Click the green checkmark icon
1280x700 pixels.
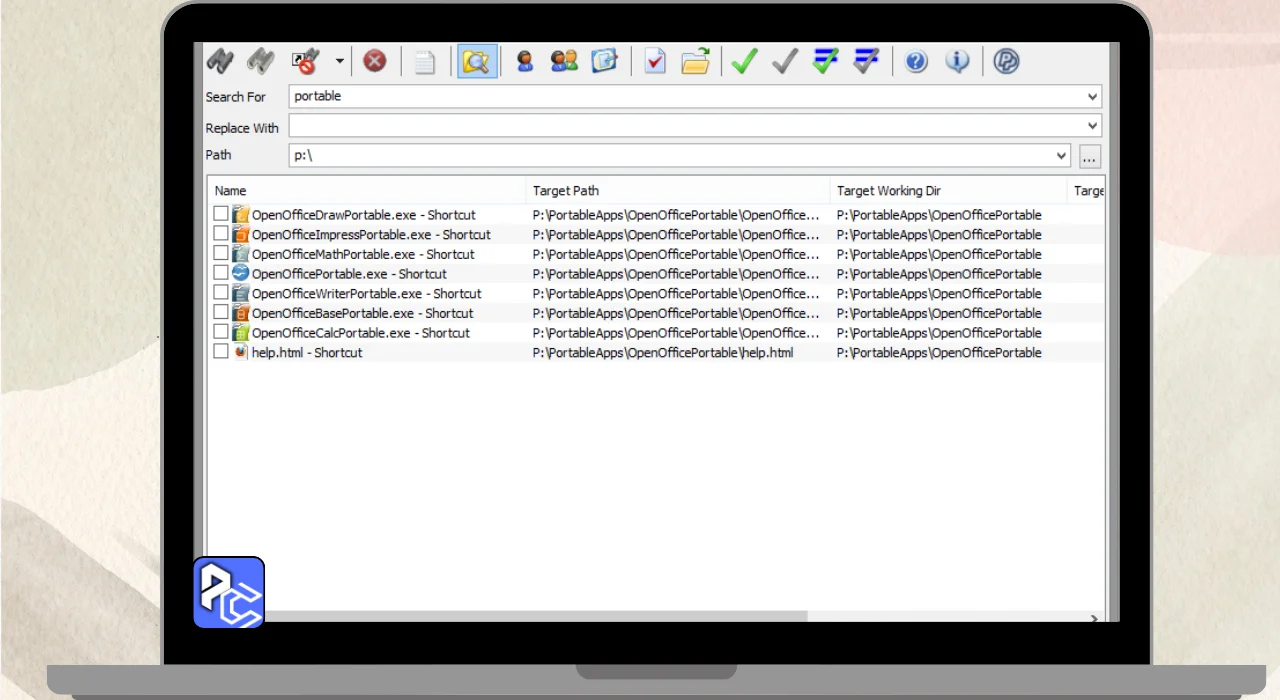coord(743,62)
